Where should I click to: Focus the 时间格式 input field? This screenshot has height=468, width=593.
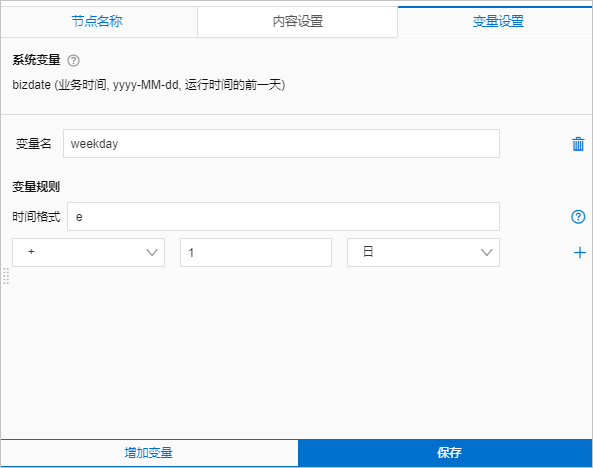tap(283, 216)
